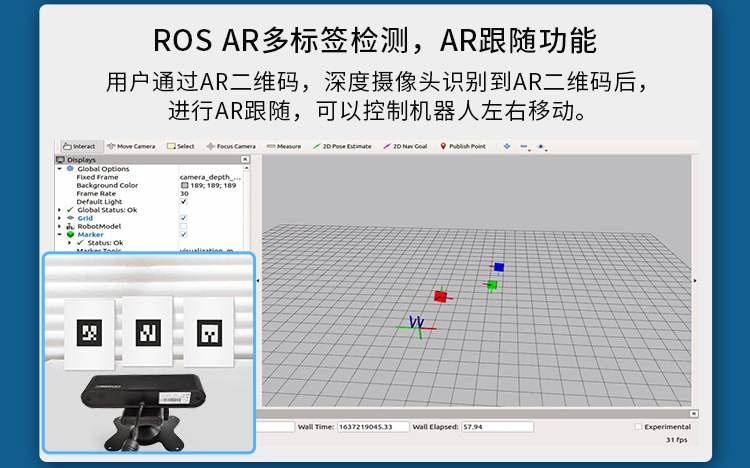
Task: Click the Wall Elapsed field
Action: point(497,427)
